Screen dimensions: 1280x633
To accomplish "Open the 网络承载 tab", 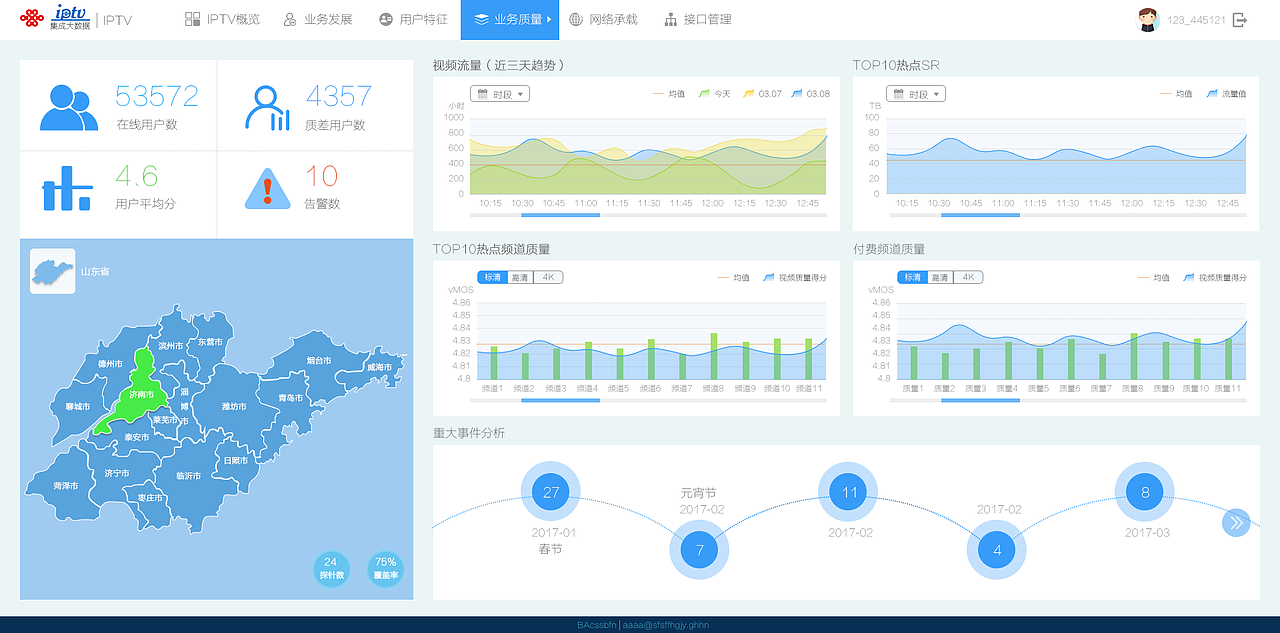I will (x=603, y=19).
